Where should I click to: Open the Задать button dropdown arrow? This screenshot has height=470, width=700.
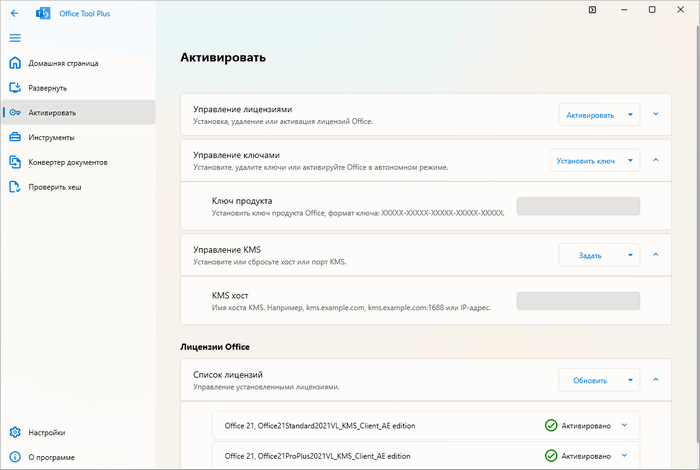pyautogui.click(x=630, y=255)
